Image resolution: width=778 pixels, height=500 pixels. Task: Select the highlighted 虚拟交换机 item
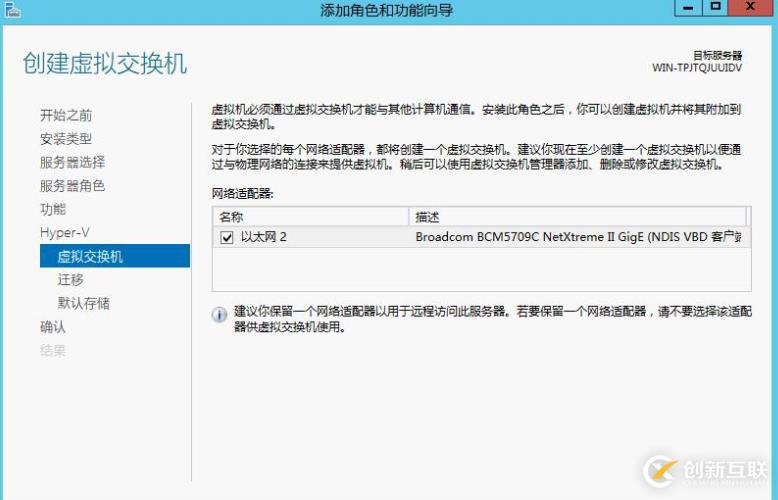click(x=90, y=256)
